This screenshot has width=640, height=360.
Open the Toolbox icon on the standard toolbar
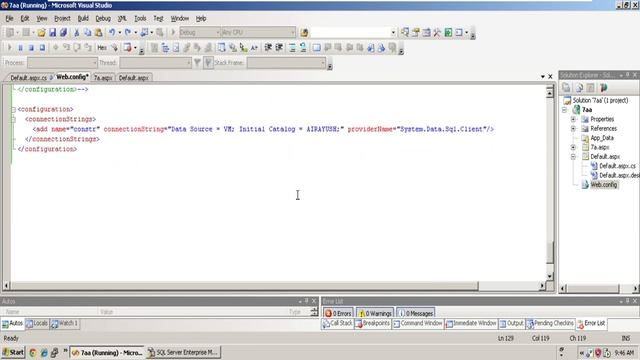(x=437, y=33)
